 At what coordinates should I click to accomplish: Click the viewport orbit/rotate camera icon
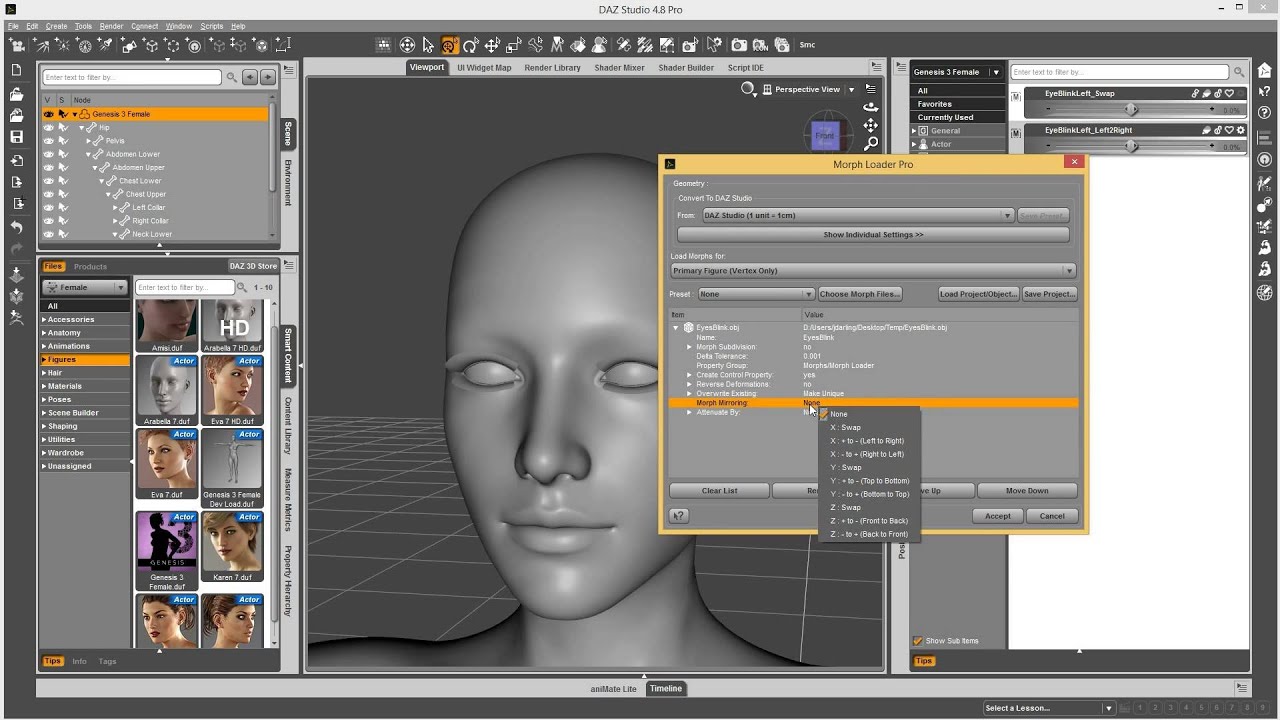[x=870, y=107]
